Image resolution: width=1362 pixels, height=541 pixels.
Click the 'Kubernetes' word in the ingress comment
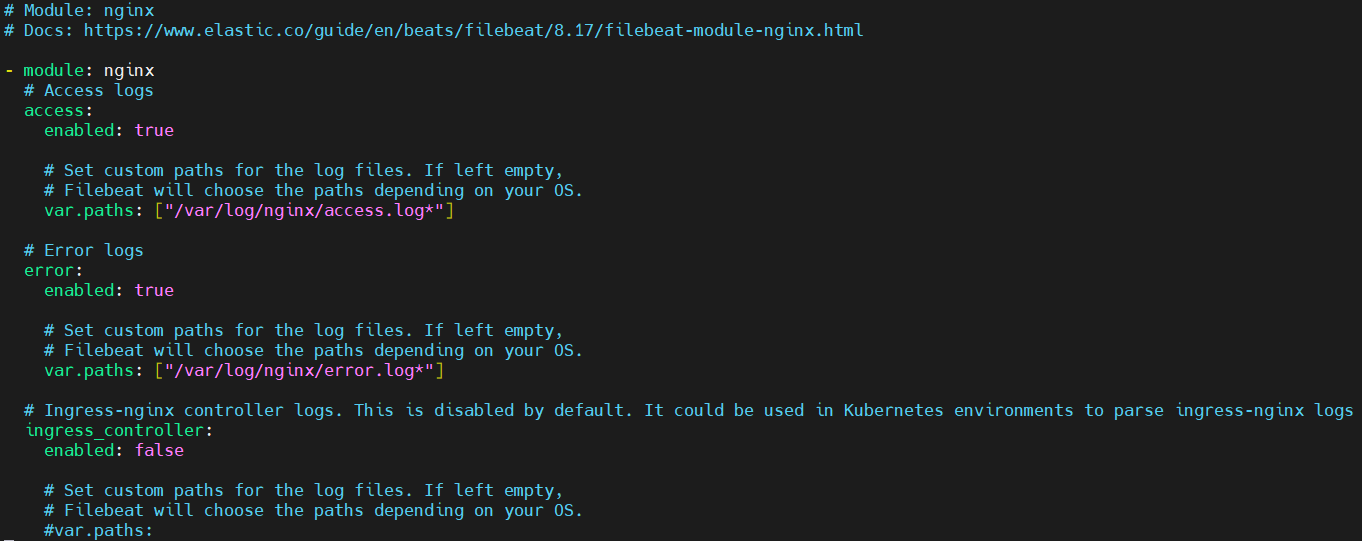coord(893,410)
